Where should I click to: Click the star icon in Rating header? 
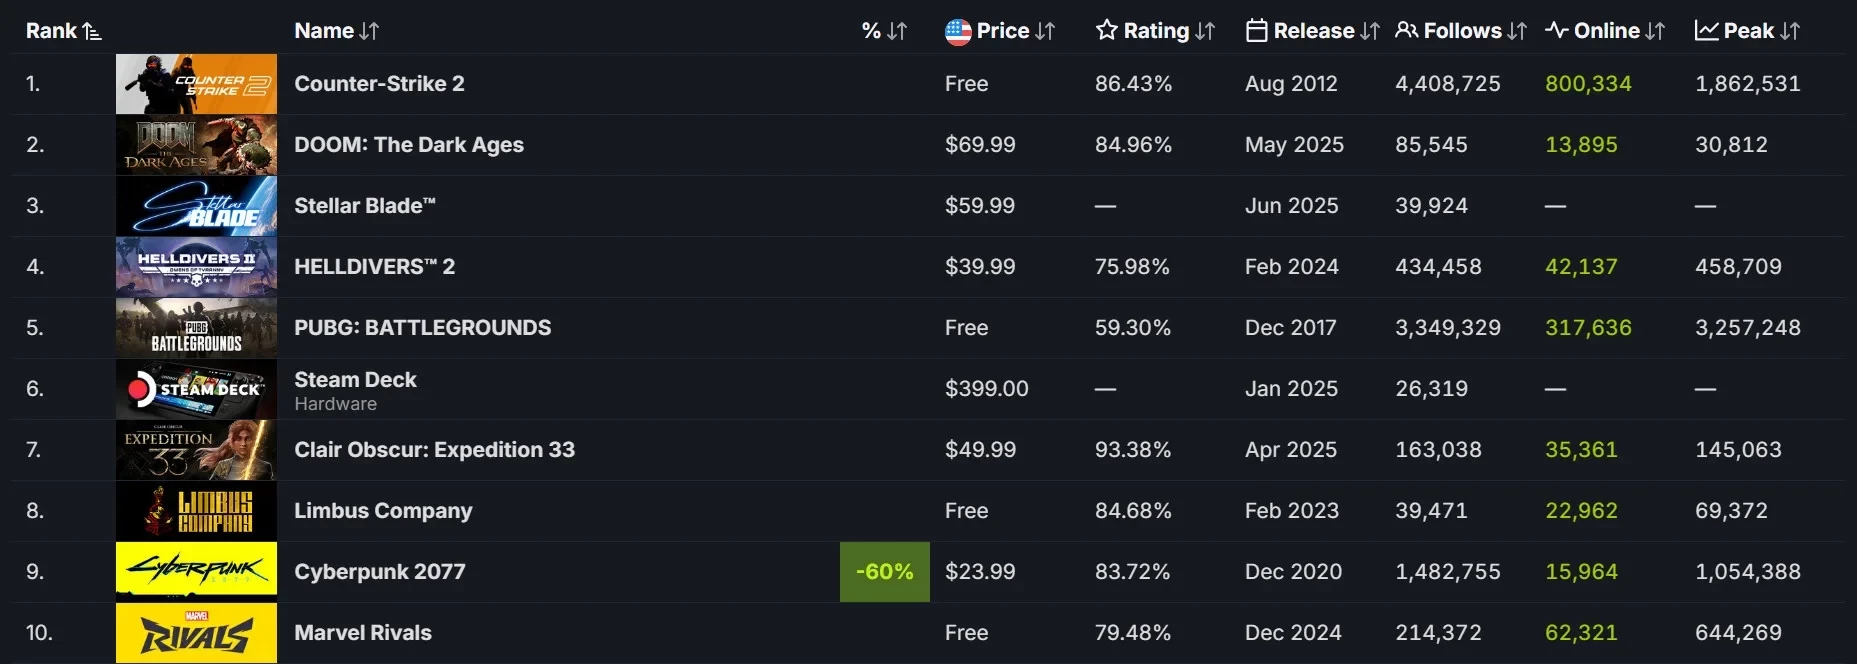point(1106,30)
